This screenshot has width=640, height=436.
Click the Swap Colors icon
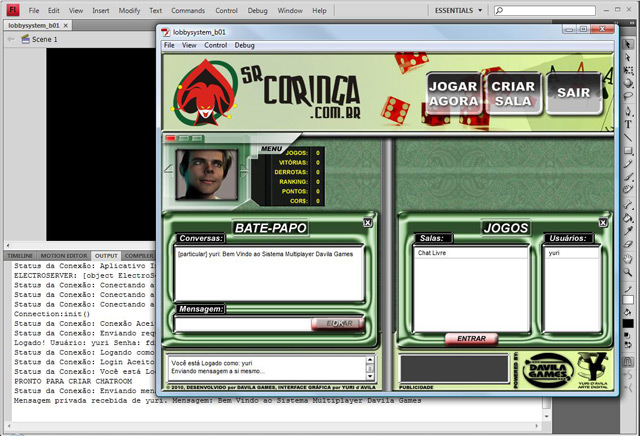[628, 345]
